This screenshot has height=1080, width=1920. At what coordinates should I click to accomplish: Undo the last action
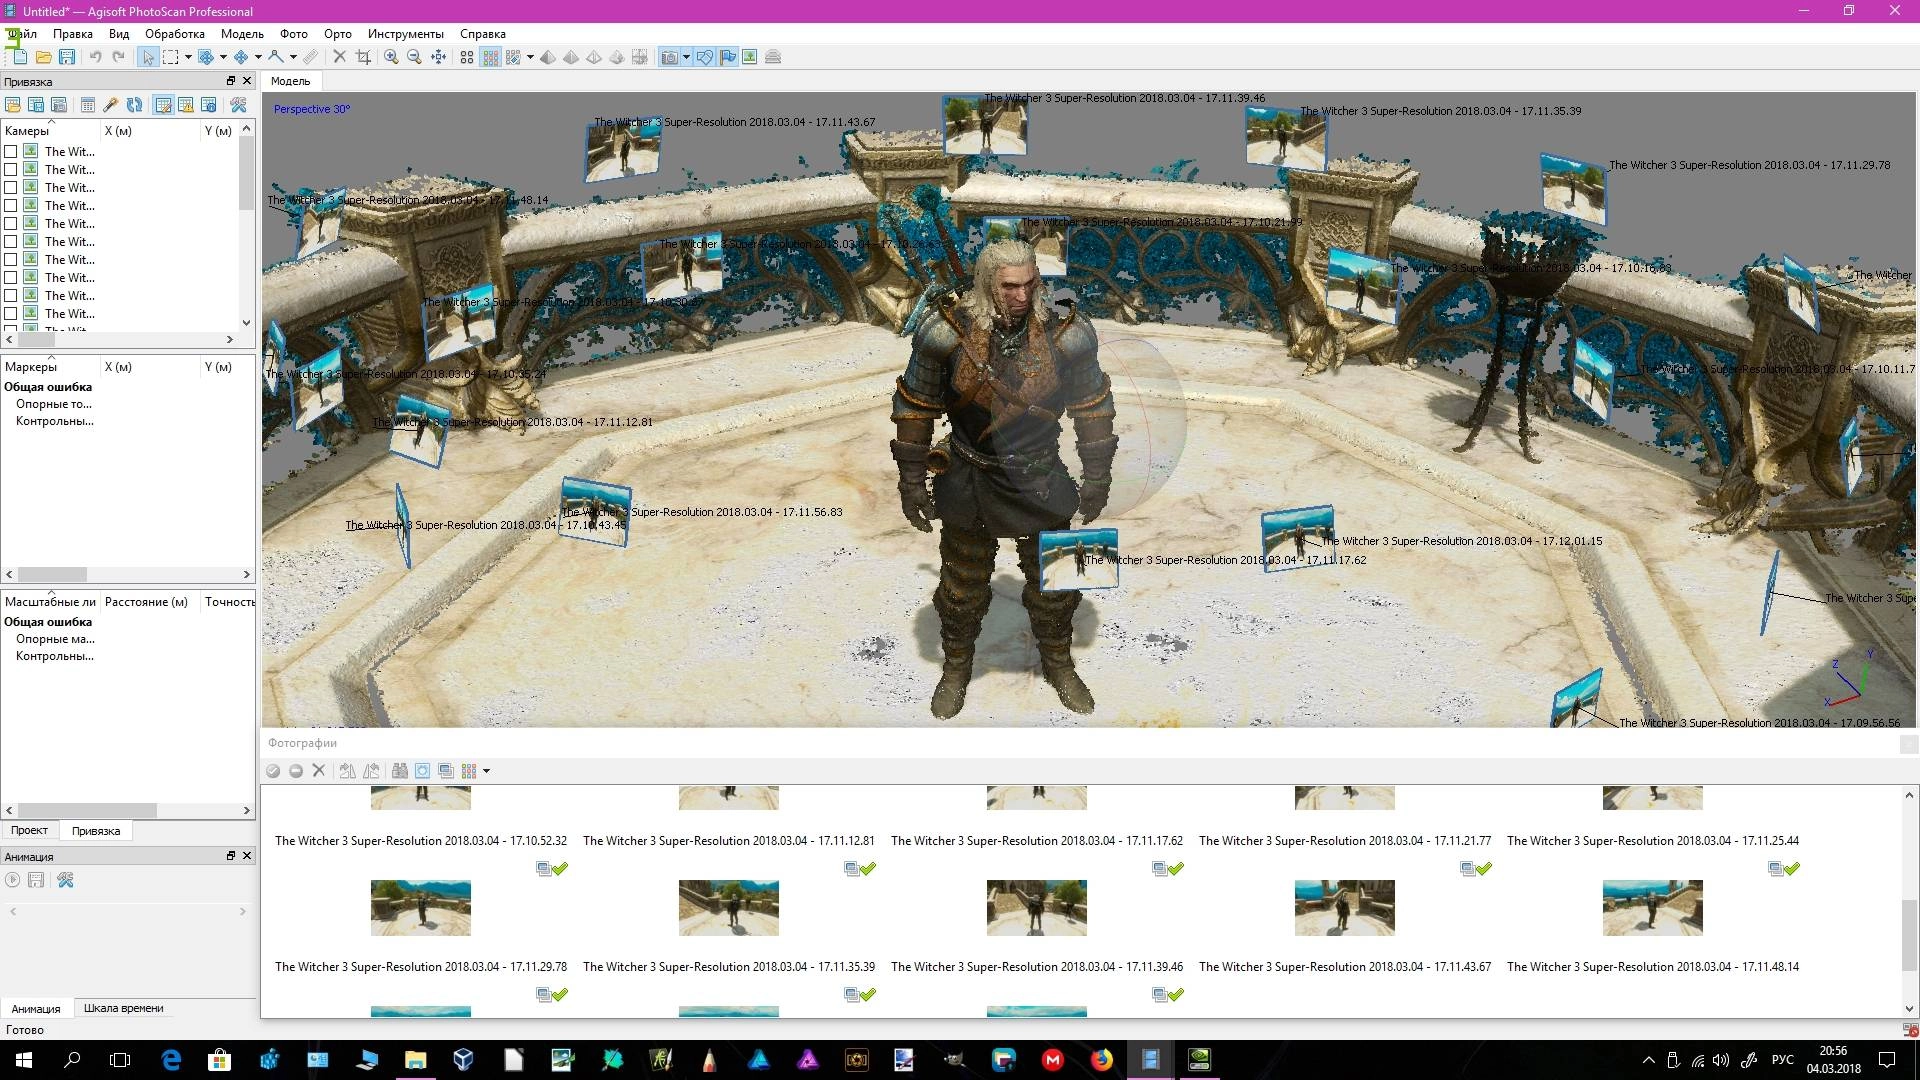pyautogui.click(x=95, y=57)
